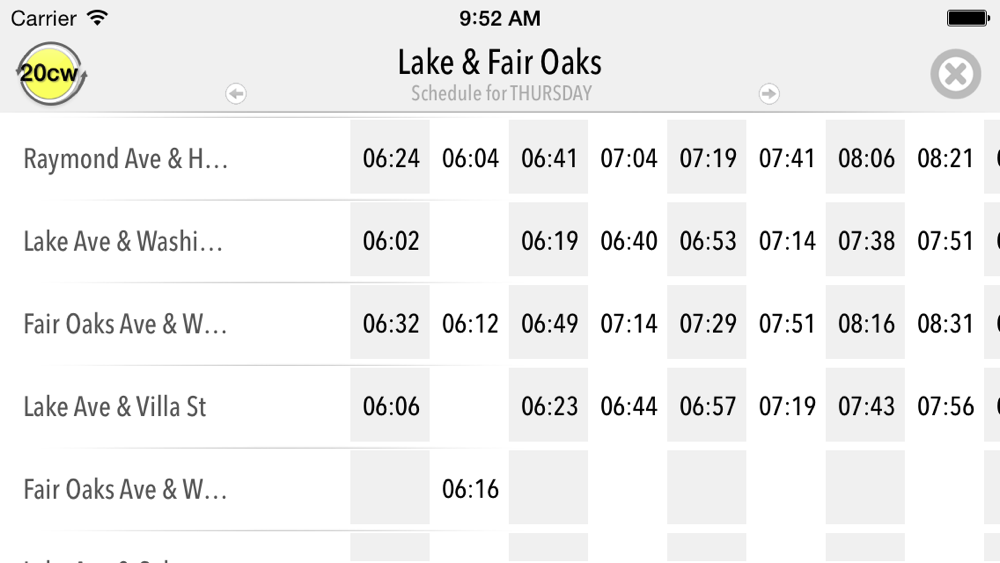Select the Lake Ave & Washi… stop
The height and width of the screenshot is (563, 1000).
tap(123, 241)
